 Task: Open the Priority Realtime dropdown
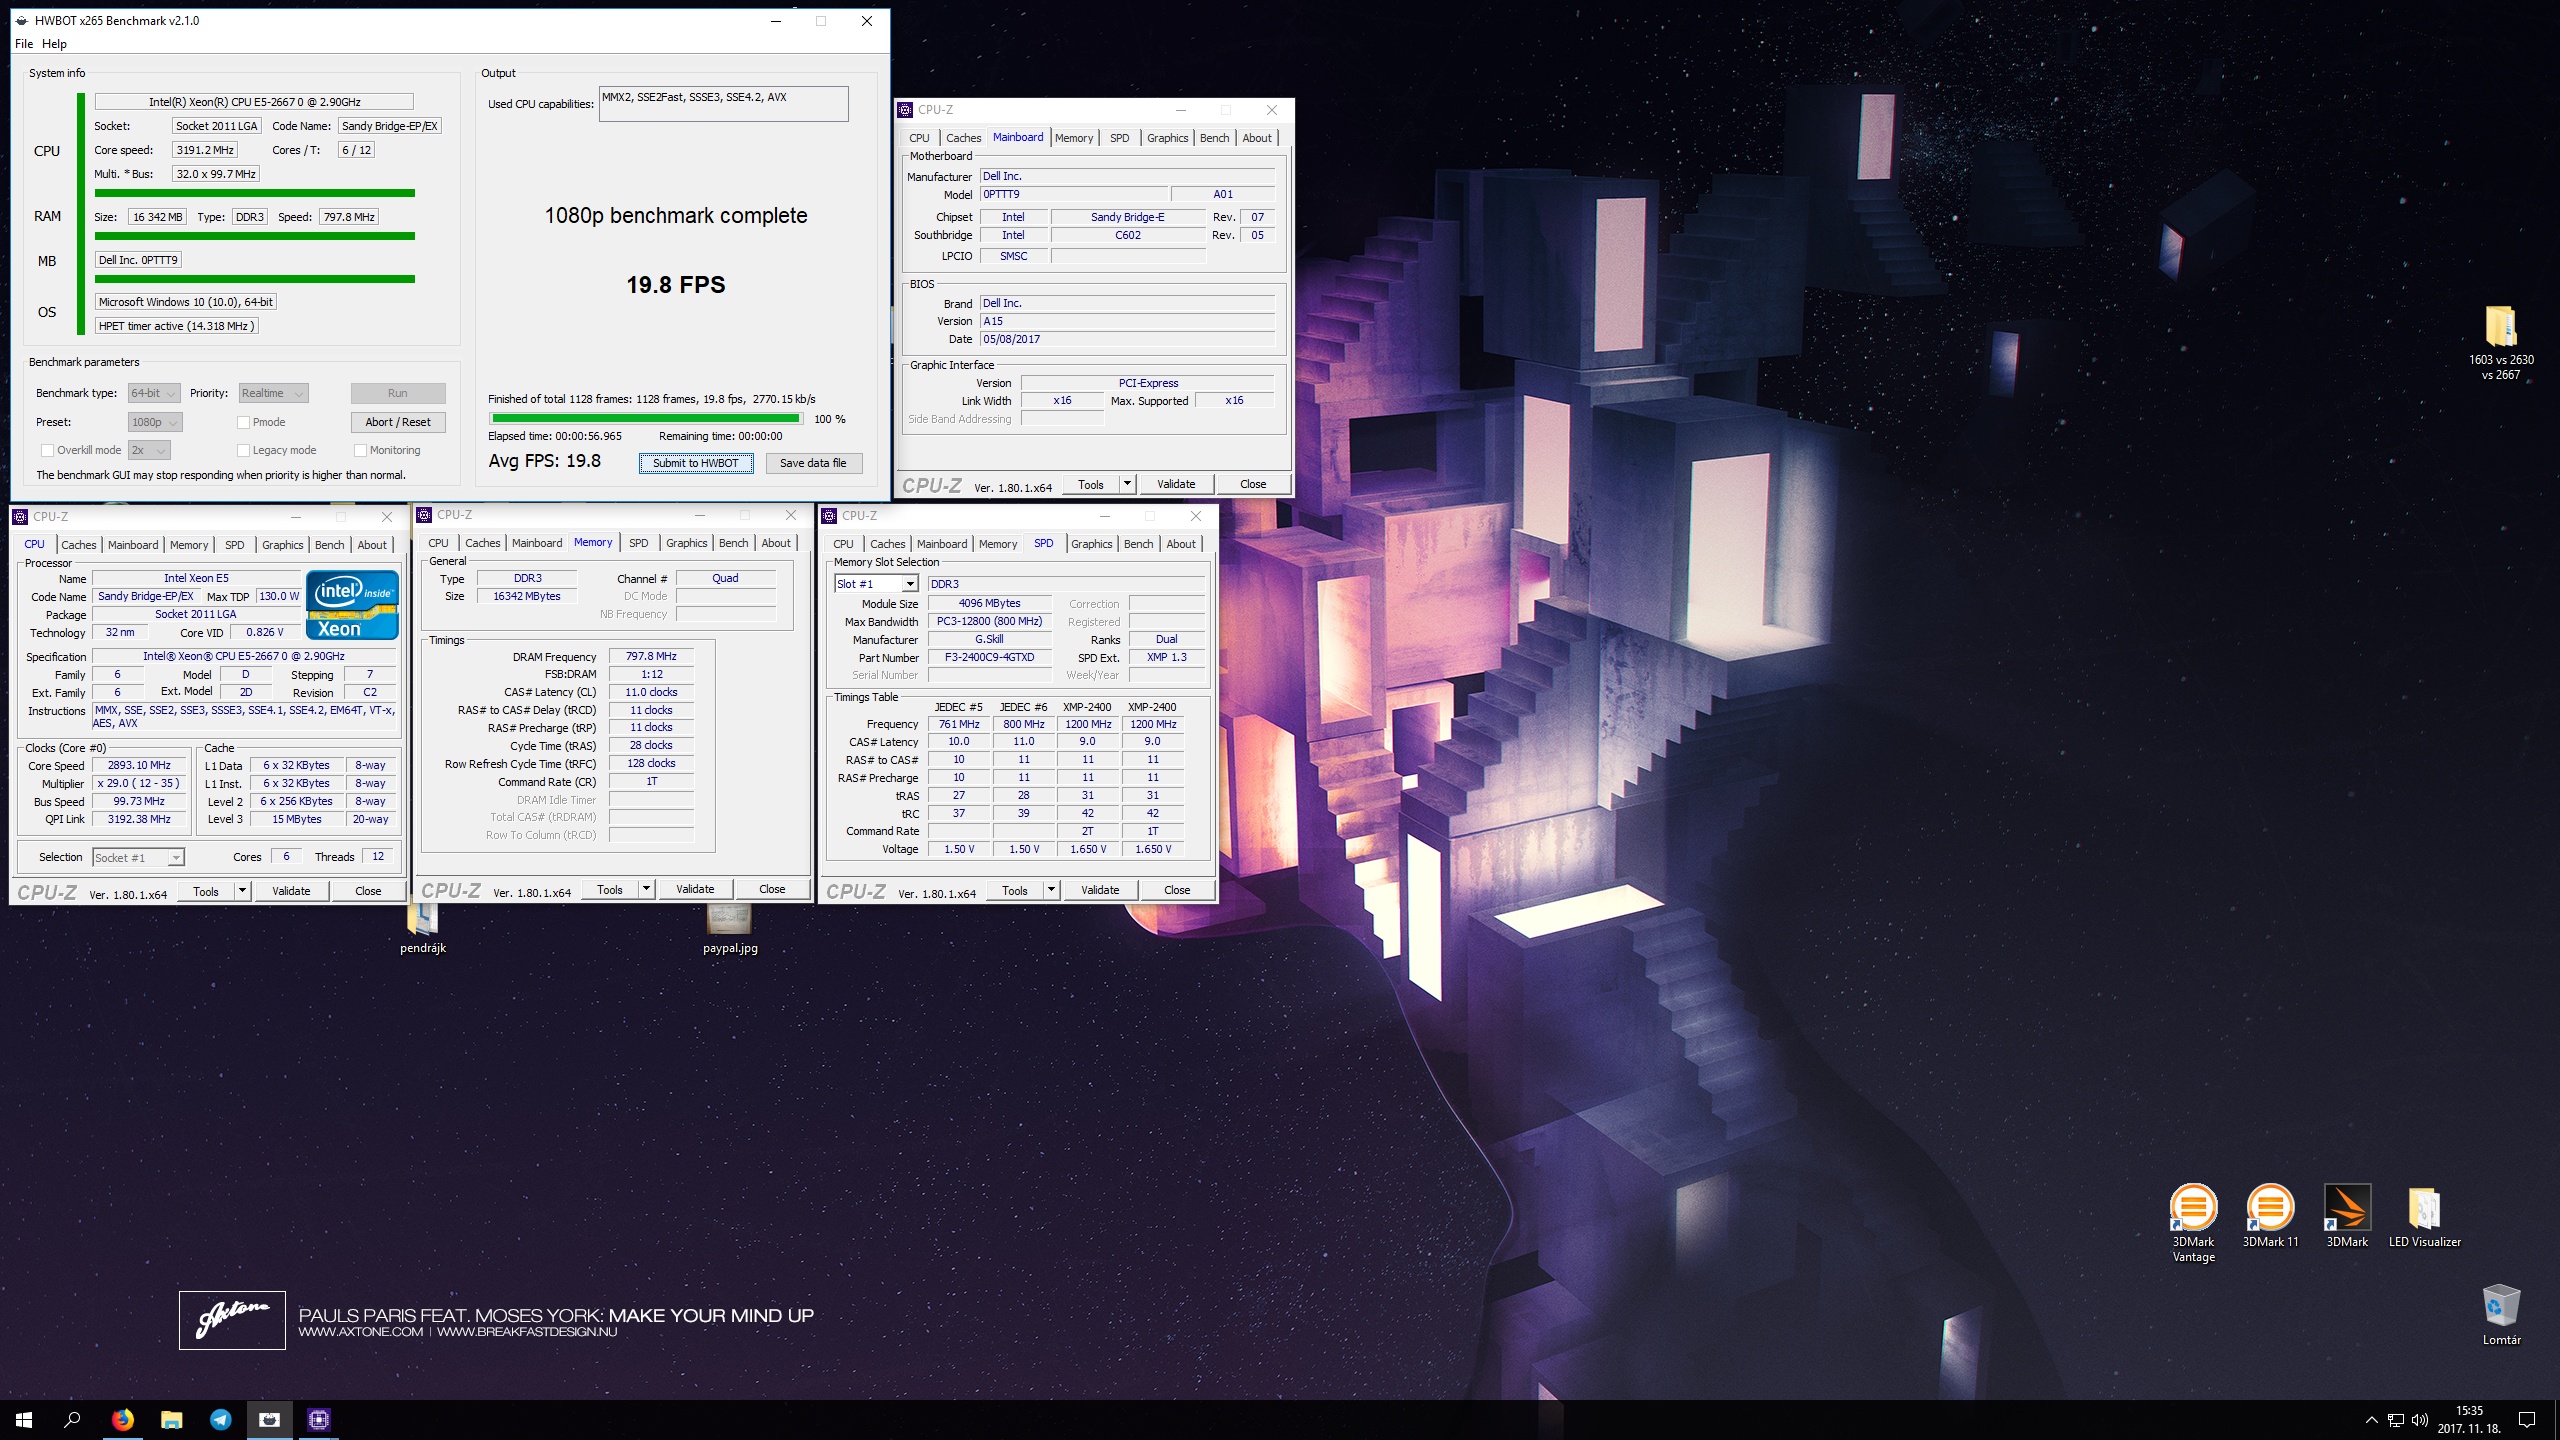tap(272, 393)
